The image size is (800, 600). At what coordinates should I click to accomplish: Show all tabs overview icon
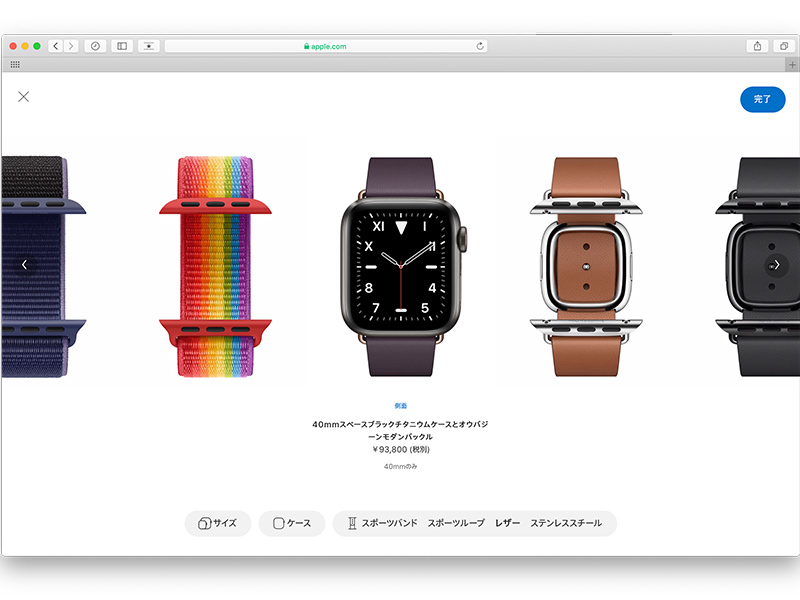pos(784,46)
